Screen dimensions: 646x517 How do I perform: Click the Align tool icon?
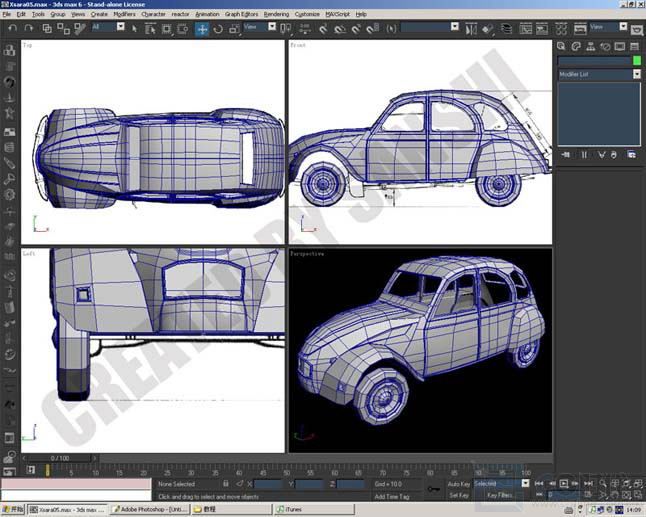pyautogui.click(x=487, y=28)
